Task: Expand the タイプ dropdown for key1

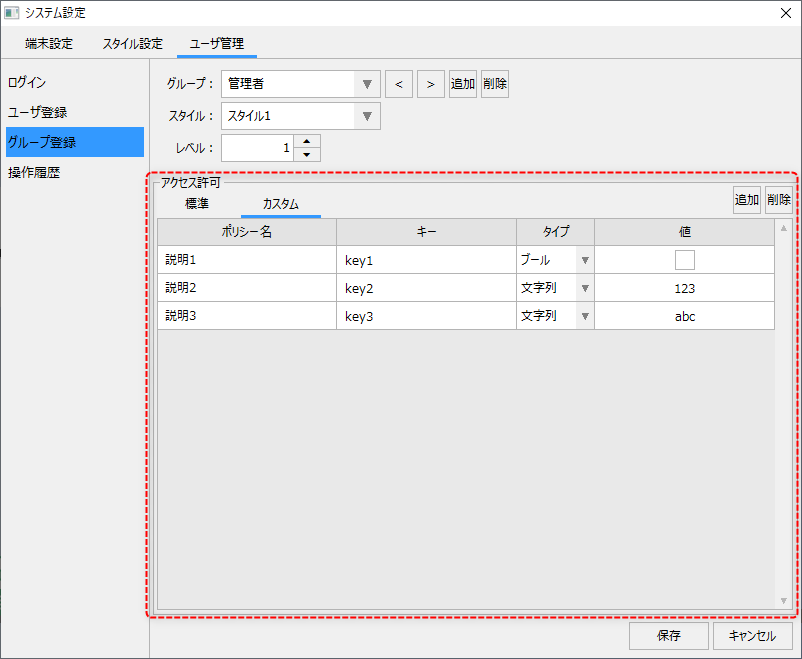Action: [x=584, y=260]
